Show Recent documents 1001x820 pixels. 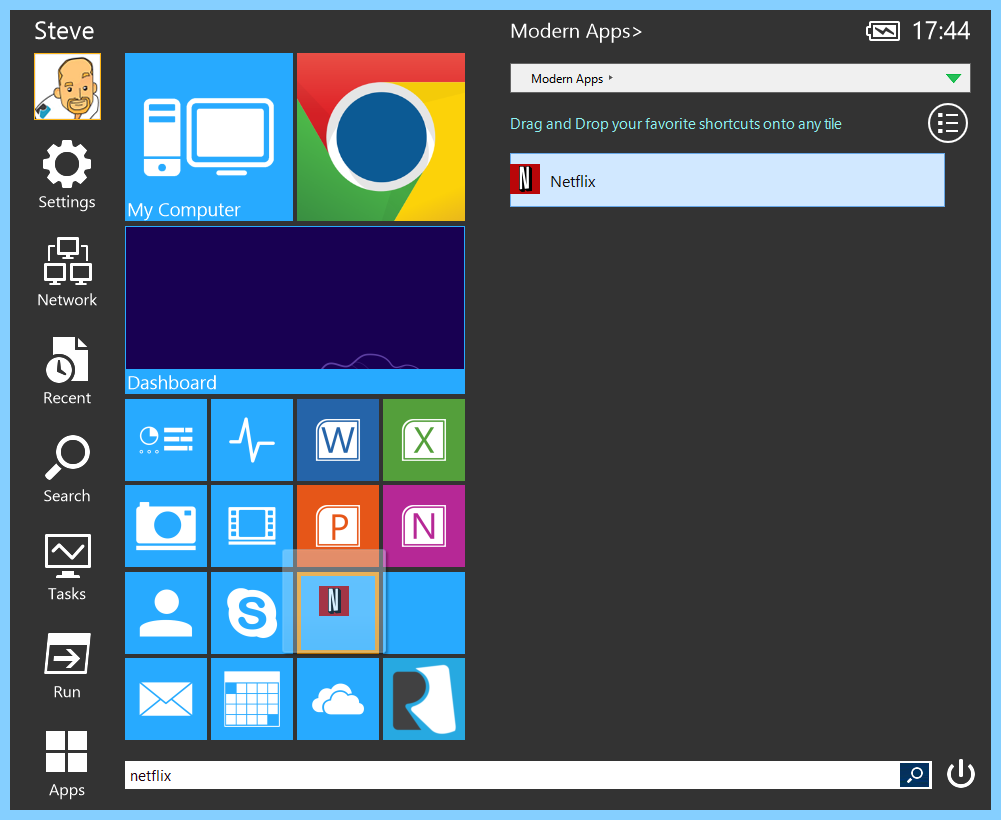coord(67,360)
